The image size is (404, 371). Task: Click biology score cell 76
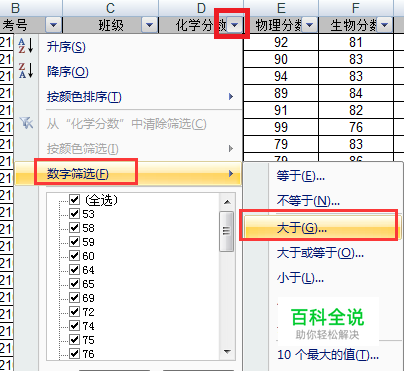tap(356, 127)
